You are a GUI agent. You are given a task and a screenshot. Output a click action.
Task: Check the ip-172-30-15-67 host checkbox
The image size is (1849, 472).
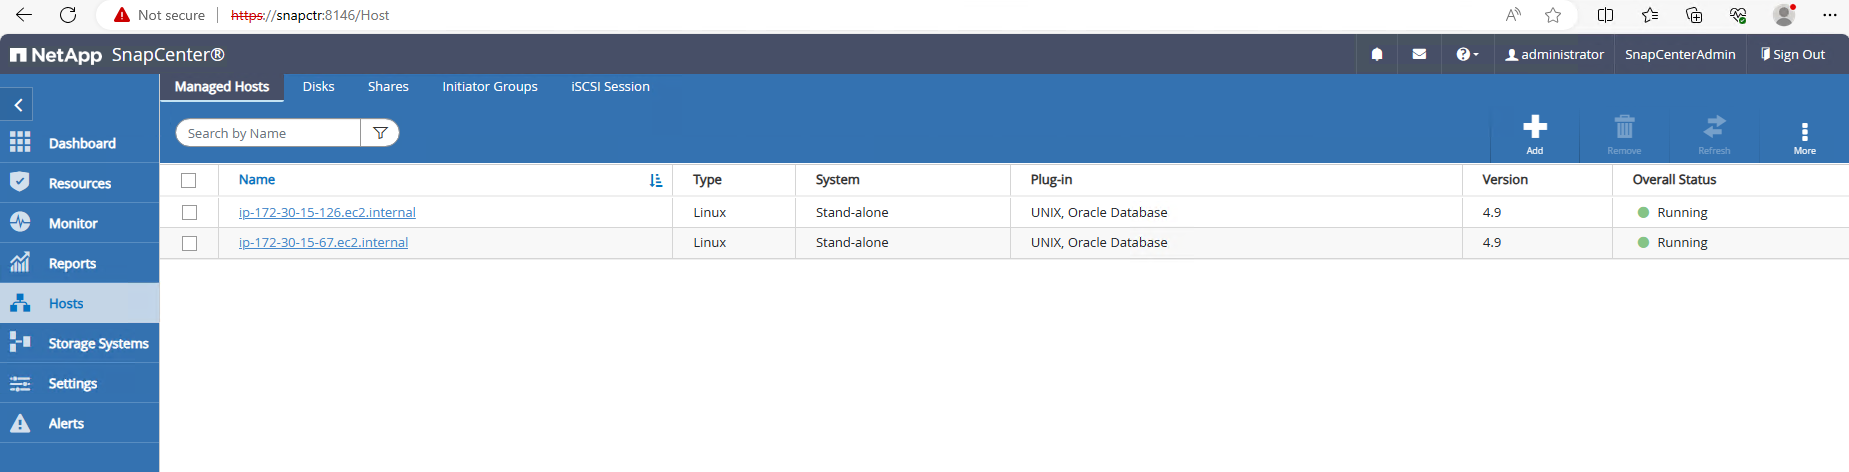pos(189,243)
